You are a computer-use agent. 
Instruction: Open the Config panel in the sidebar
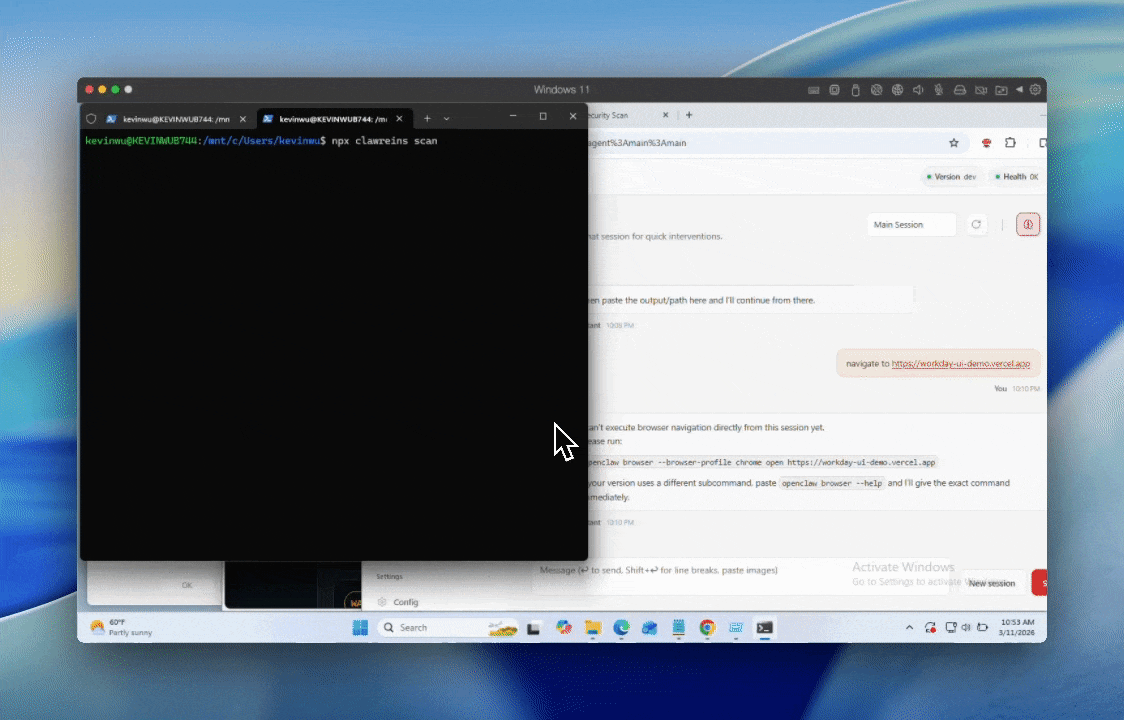406,602
